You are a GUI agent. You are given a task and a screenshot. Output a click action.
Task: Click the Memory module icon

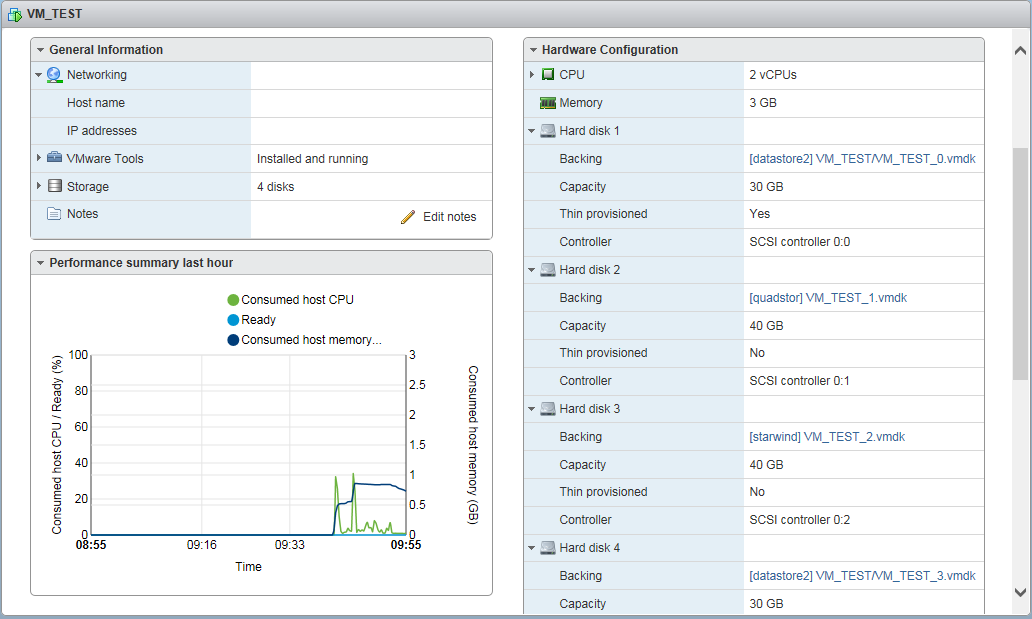548,103
